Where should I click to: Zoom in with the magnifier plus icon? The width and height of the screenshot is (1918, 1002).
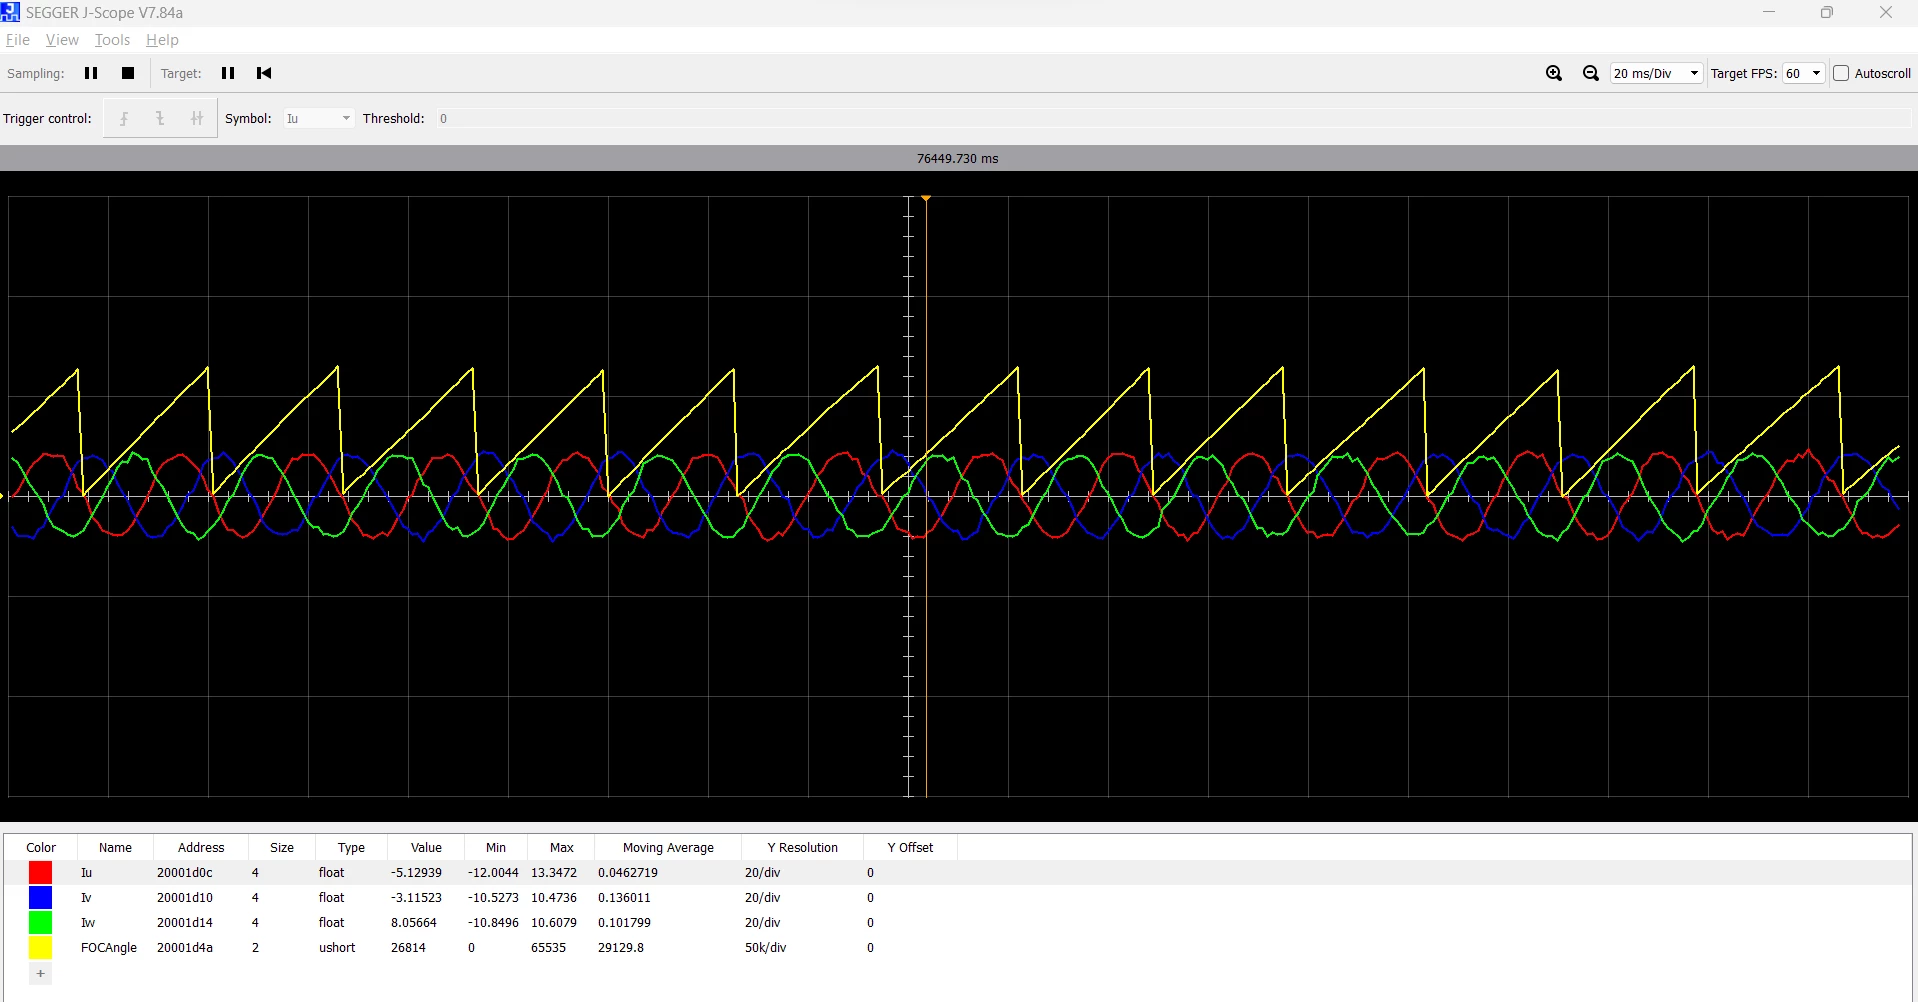click(1554, 73)
